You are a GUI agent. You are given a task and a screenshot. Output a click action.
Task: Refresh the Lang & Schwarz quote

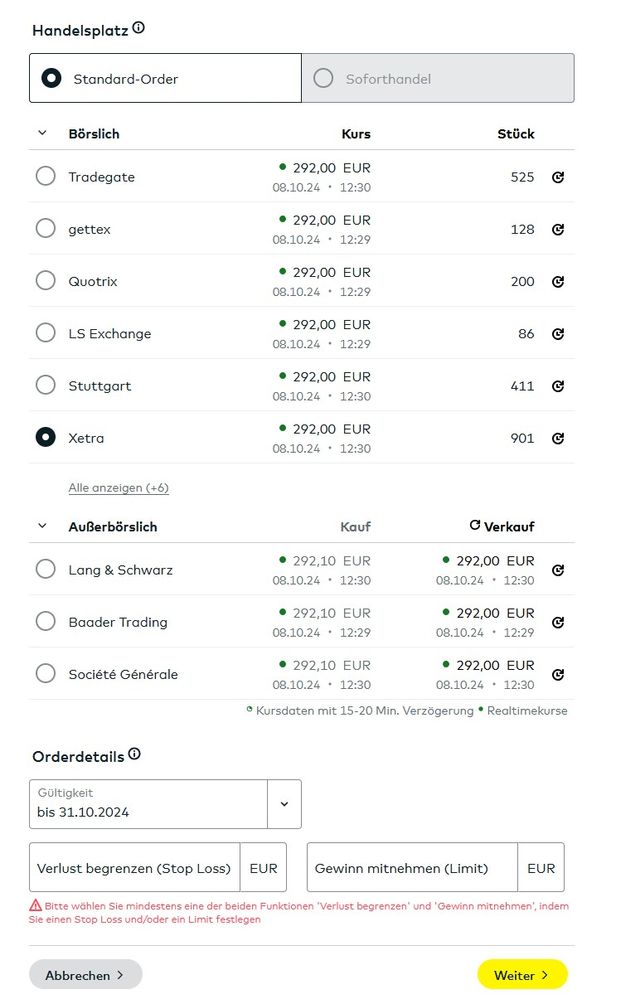pyautogui.click(x=558, y=570)
